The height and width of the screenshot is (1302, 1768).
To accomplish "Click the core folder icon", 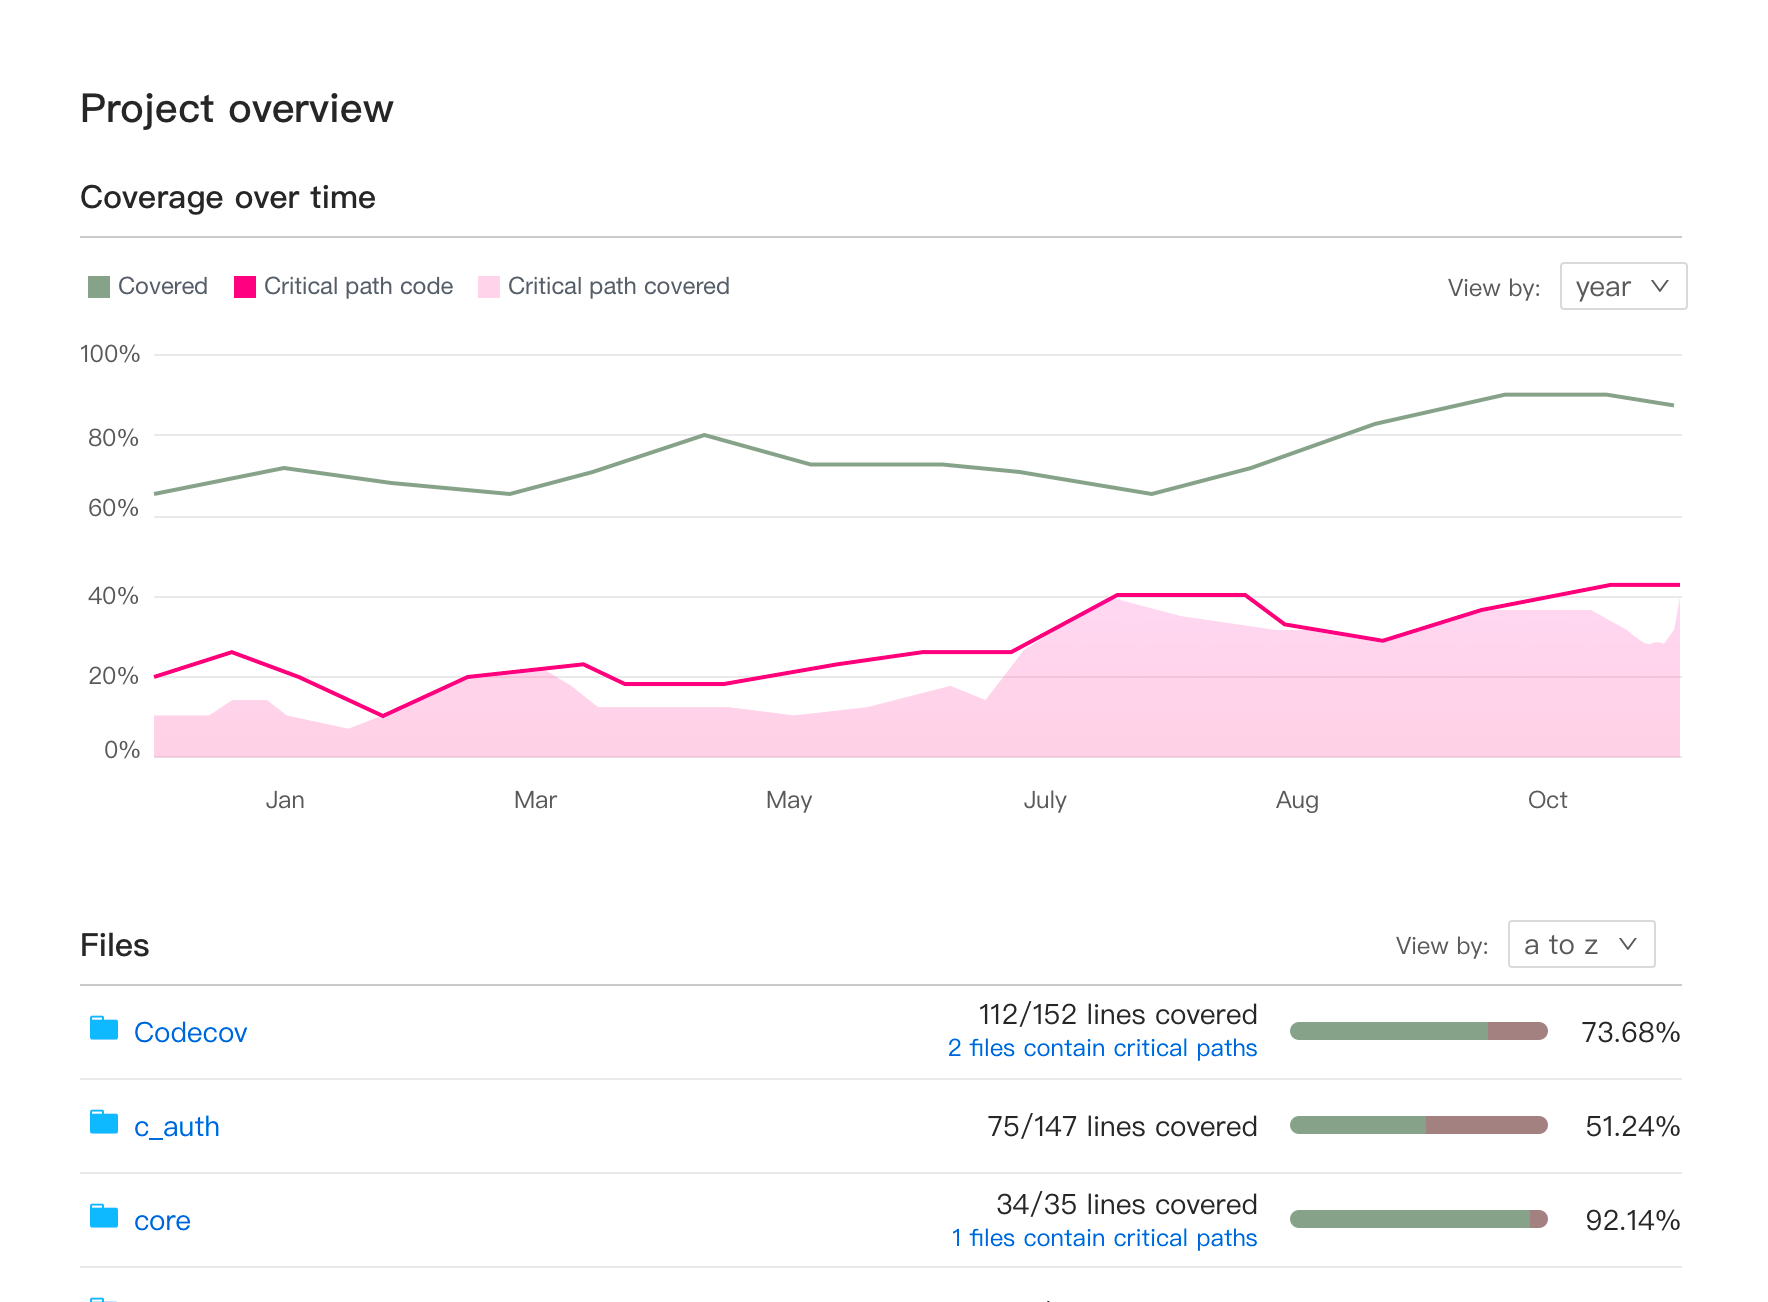I will 104,1216.
